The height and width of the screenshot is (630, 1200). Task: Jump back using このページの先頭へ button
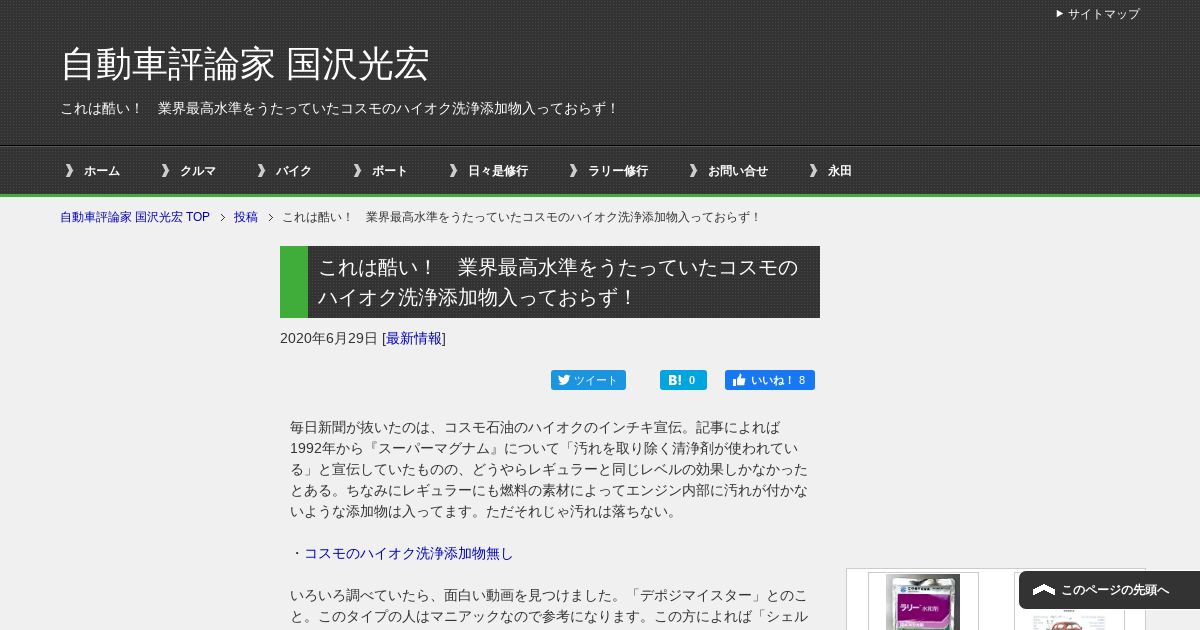pos(1109,590)
